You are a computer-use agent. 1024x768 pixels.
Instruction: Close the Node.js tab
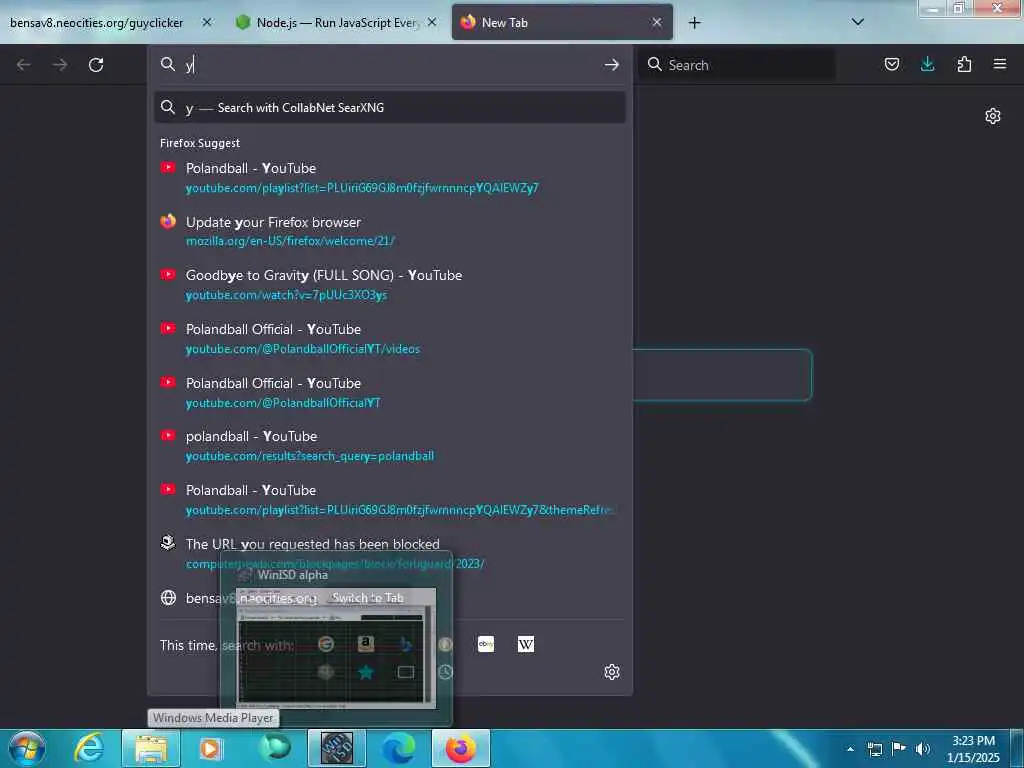click(432, 22)
